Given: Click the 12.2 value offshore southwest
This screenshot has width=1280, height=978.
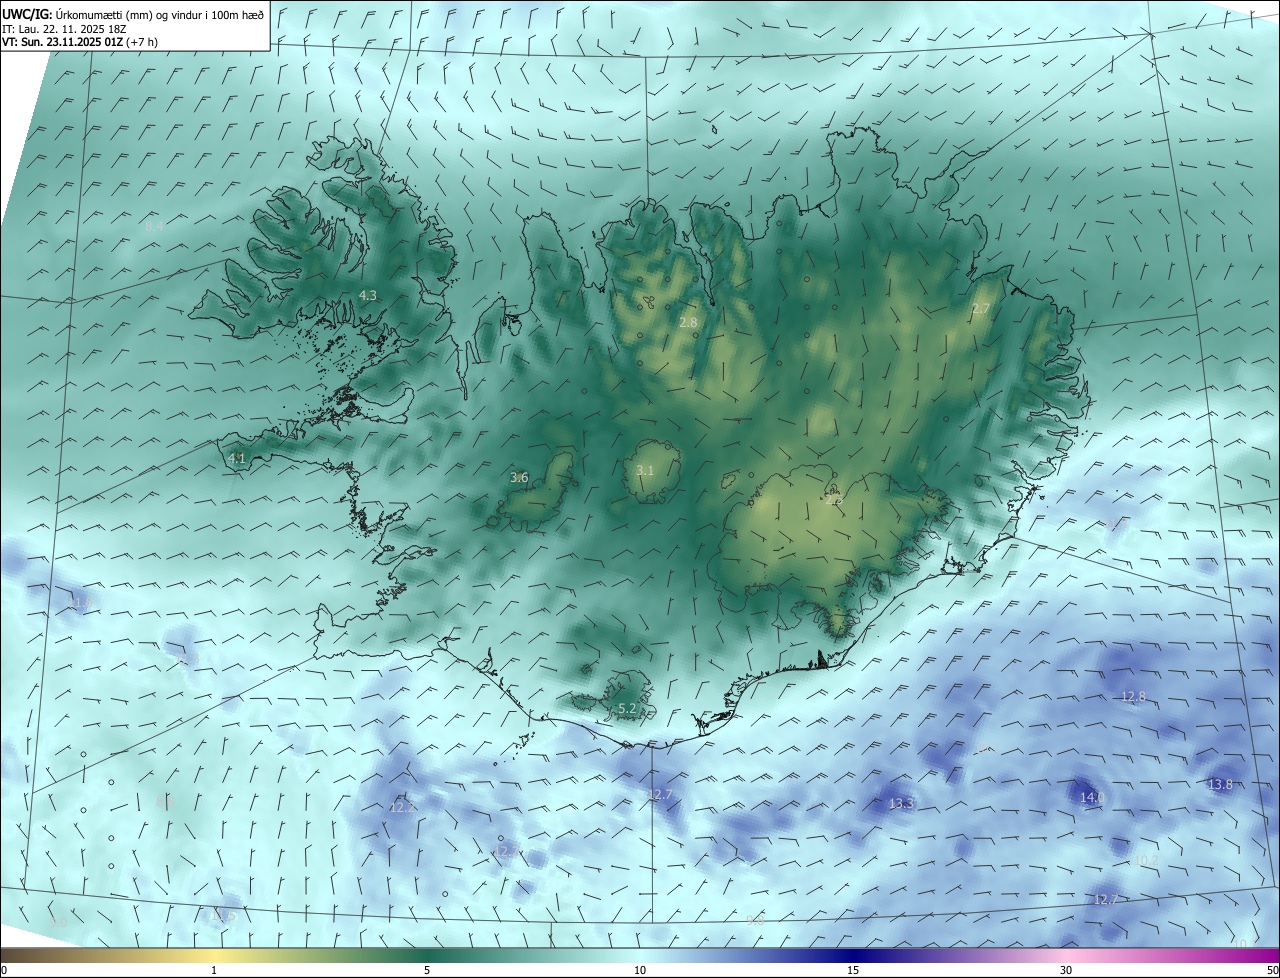Looking at the screenshot, I should (402, 807).
